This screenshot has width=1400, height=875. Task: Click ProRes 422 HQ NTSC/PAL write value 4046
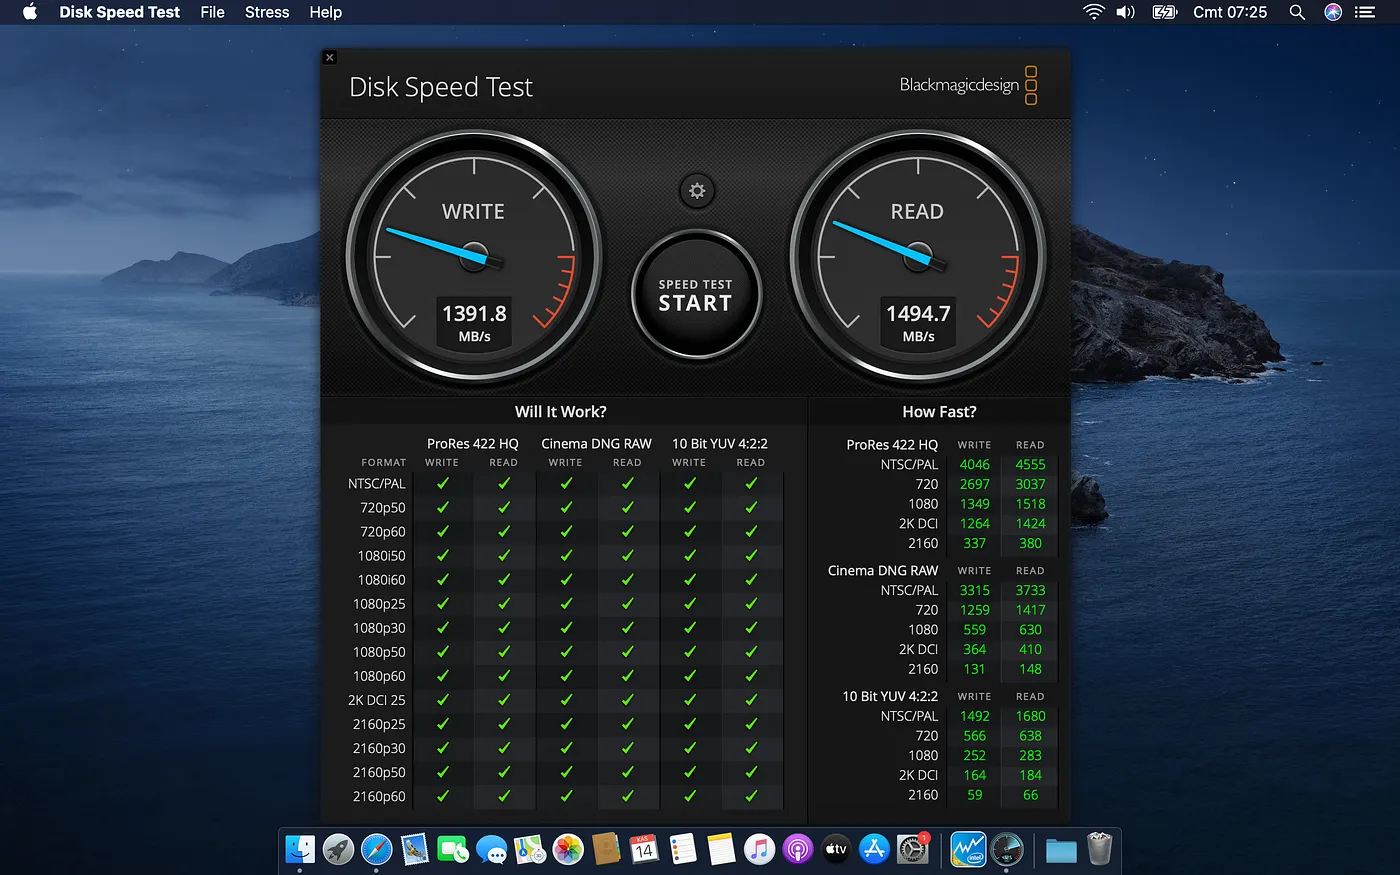point(975,465)
